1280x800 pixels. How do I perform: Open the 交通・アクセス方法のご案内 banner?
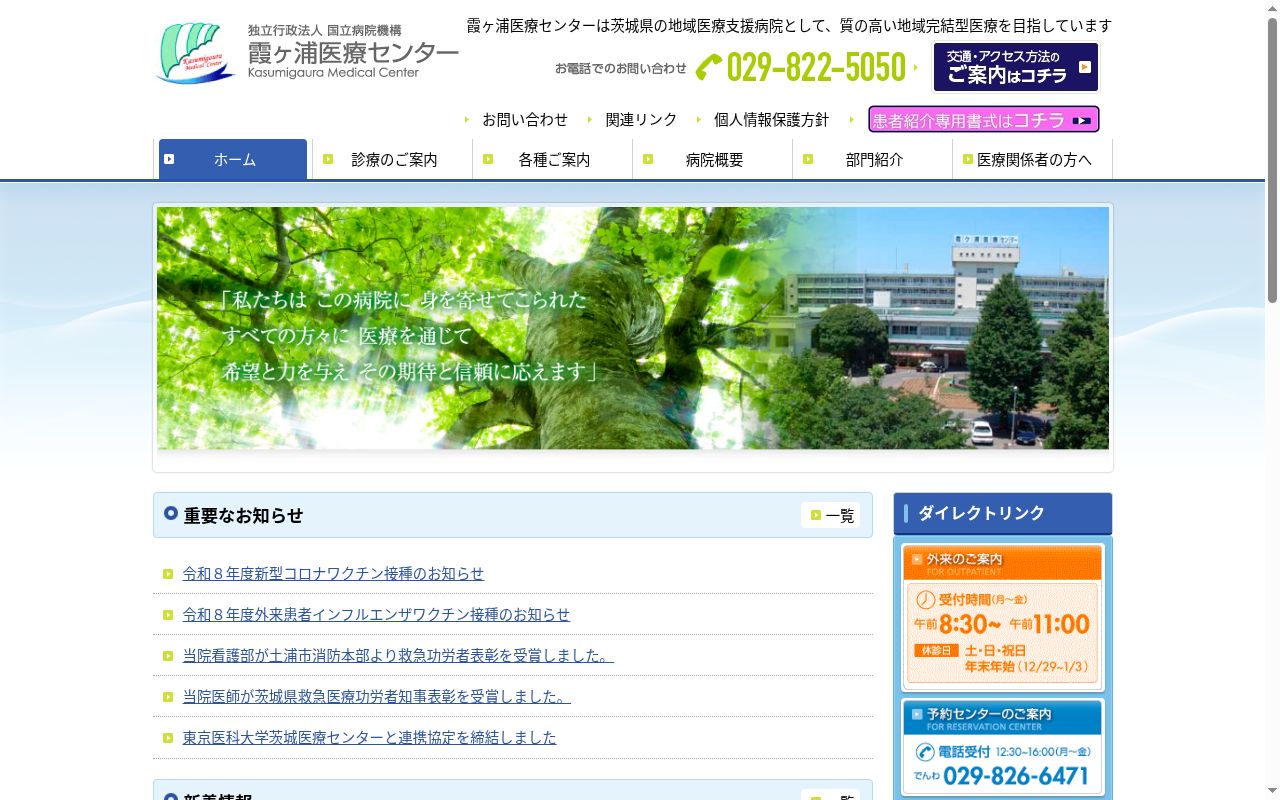(1016, 67)
